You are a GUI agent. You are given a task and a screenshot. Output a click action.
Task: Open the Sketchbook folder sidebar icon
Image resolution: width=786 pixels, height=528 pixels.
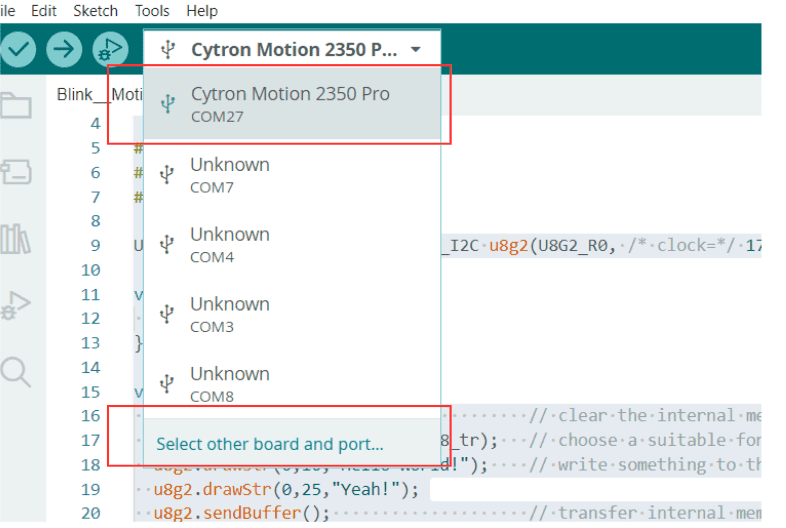coord(15,106)
